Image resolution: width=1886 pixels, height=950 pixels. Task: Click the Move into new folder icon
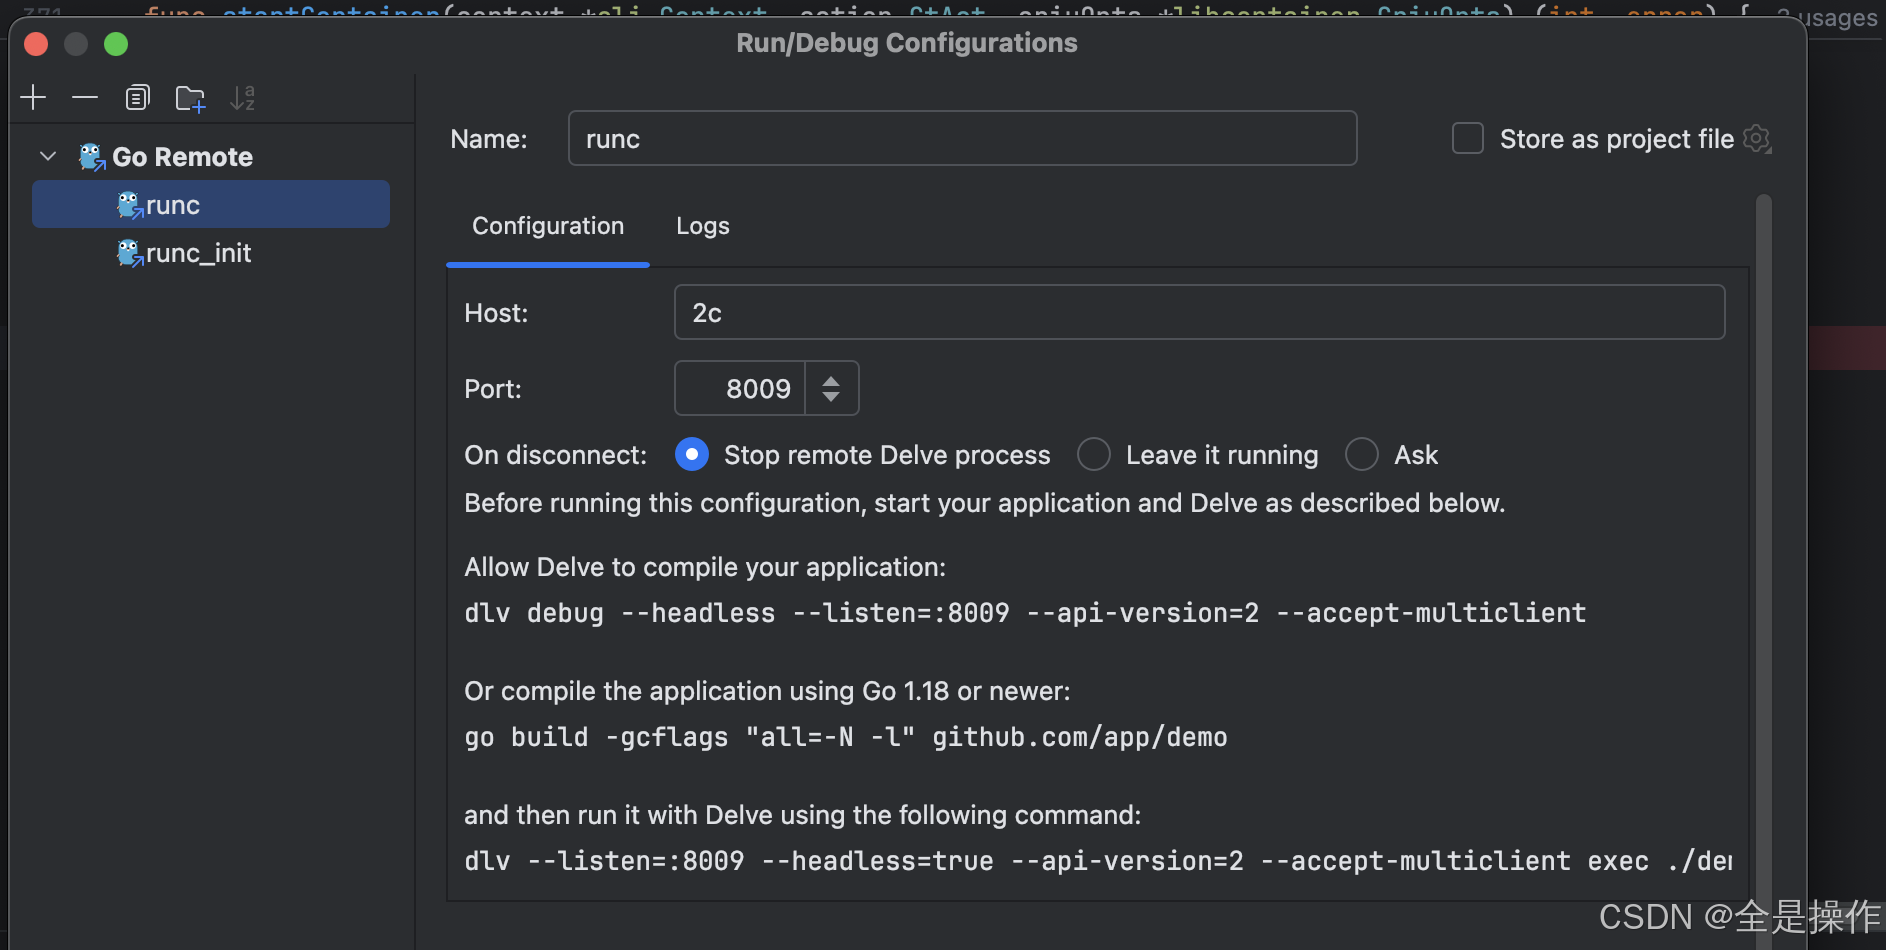(190, 98)
